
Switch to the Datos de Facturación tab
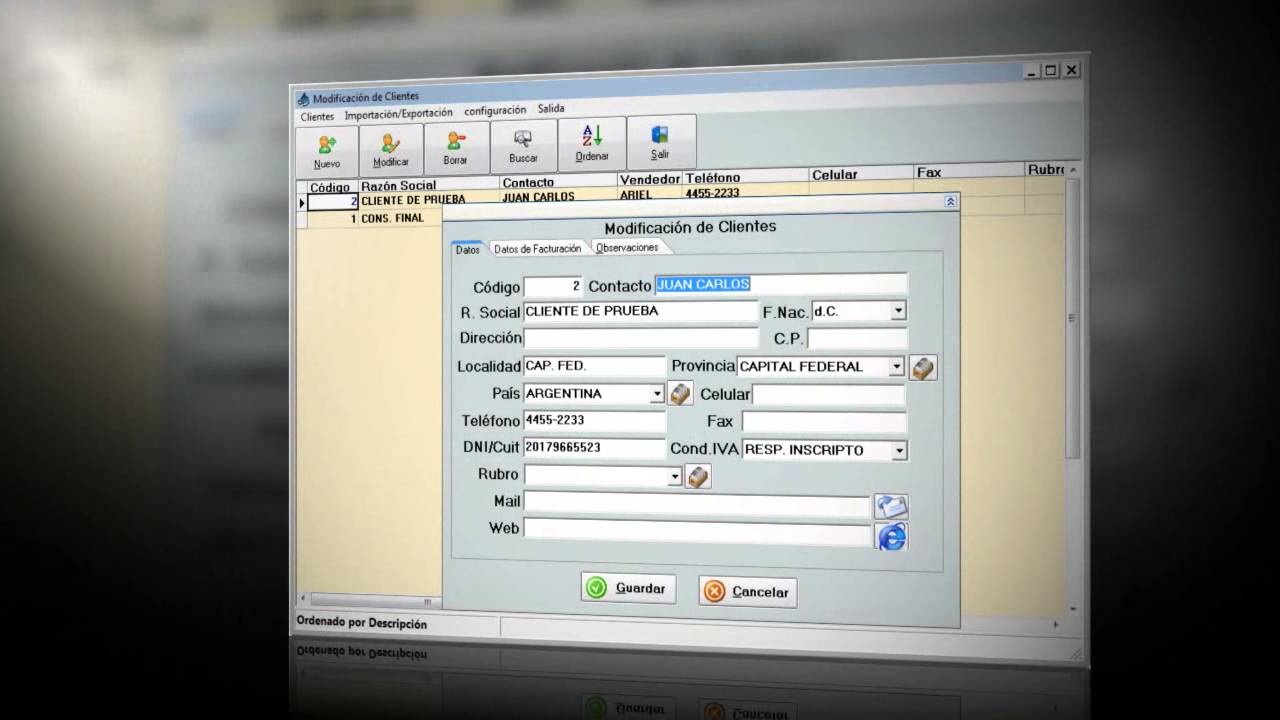538,248
